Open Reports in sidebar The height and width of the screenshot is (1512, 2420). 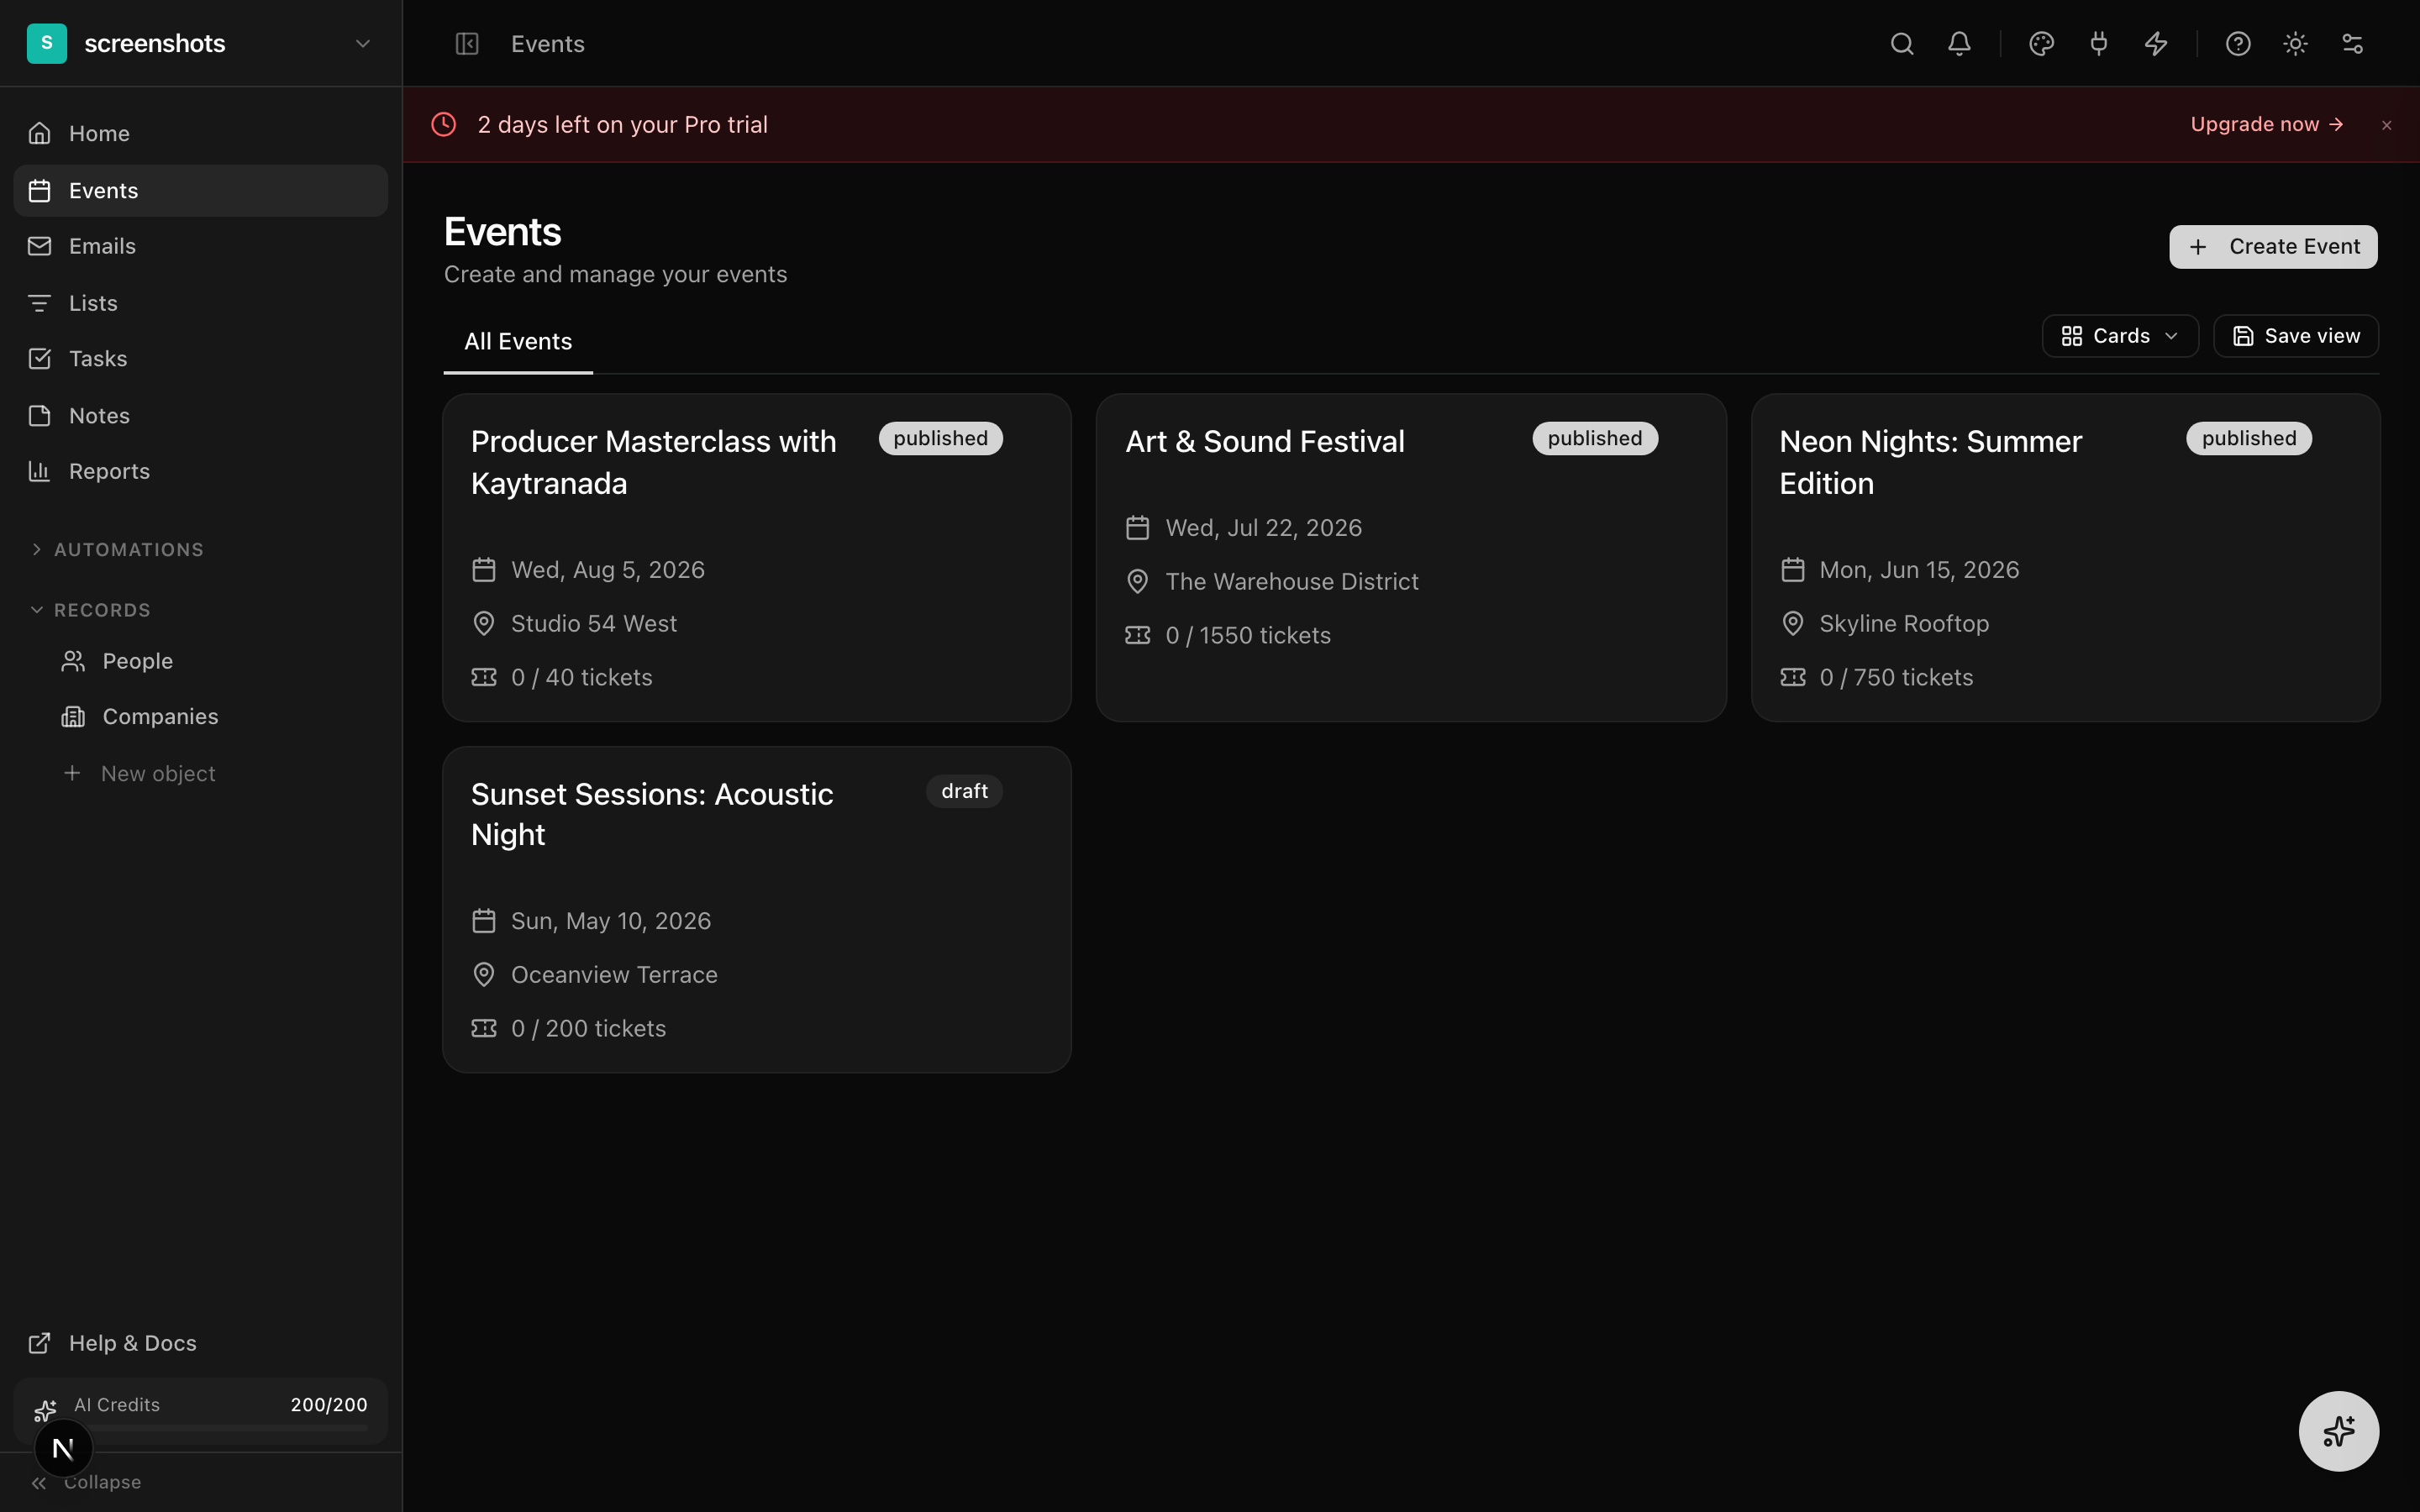tap(200, 471)
